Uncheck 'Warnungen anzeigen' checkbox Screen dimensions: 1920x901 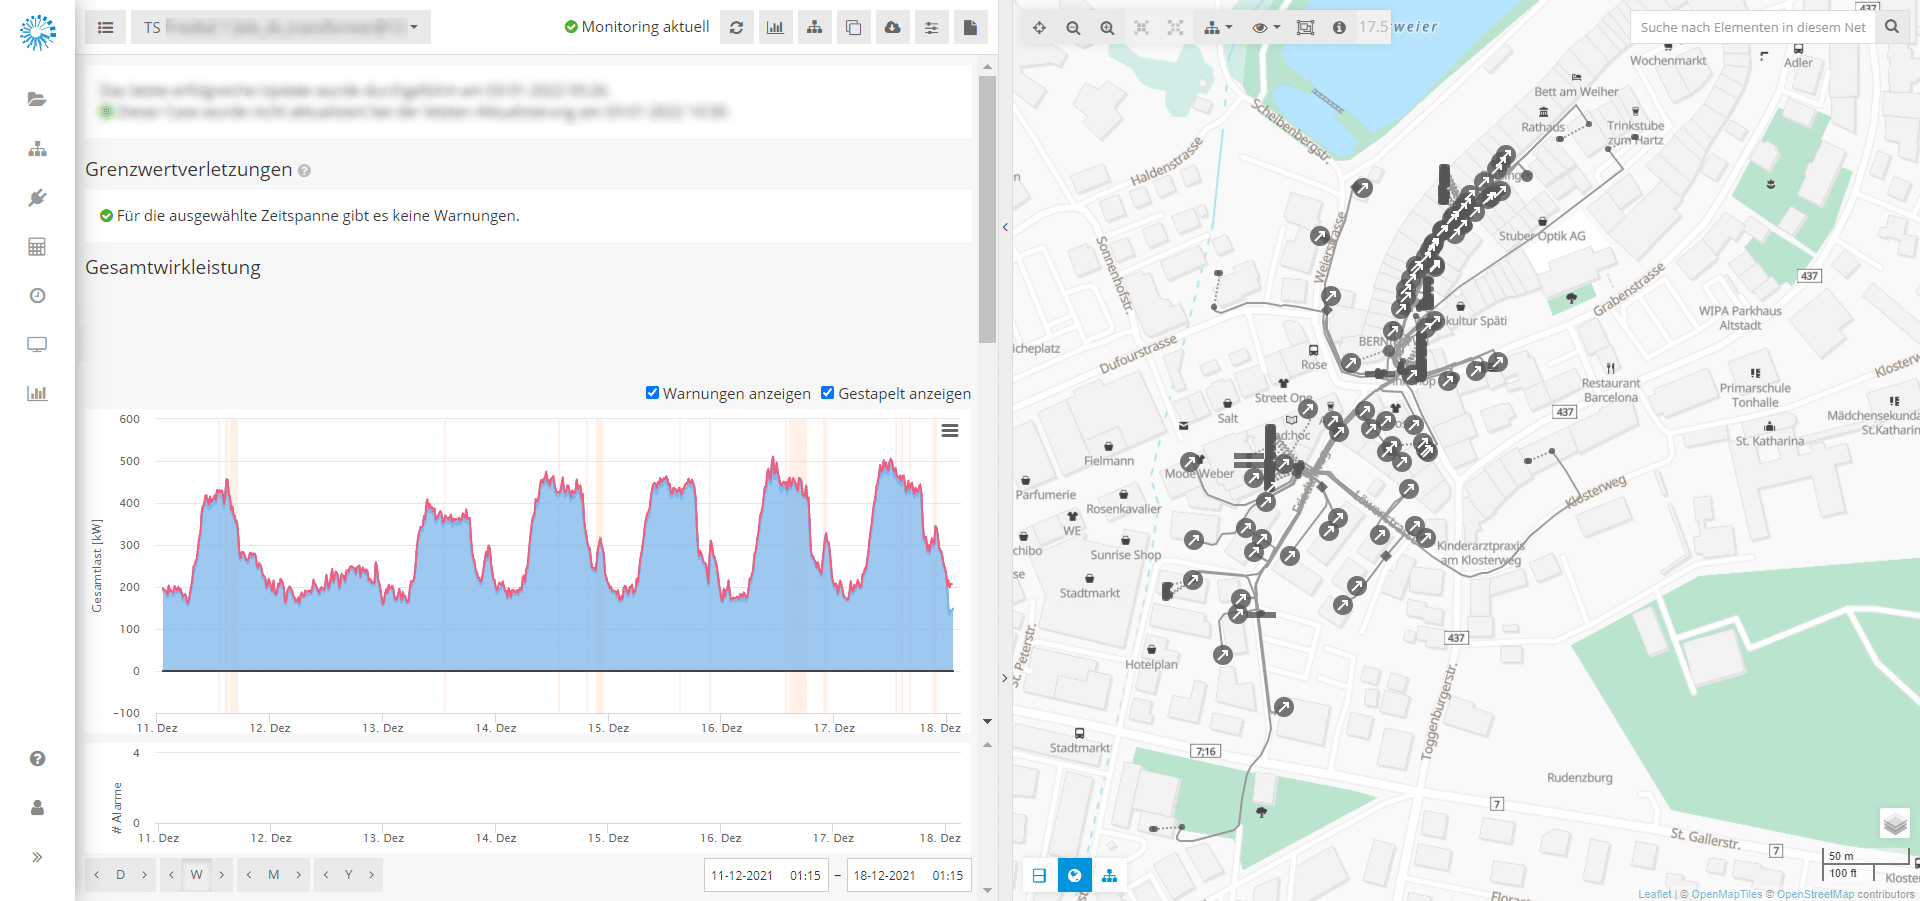652,393
